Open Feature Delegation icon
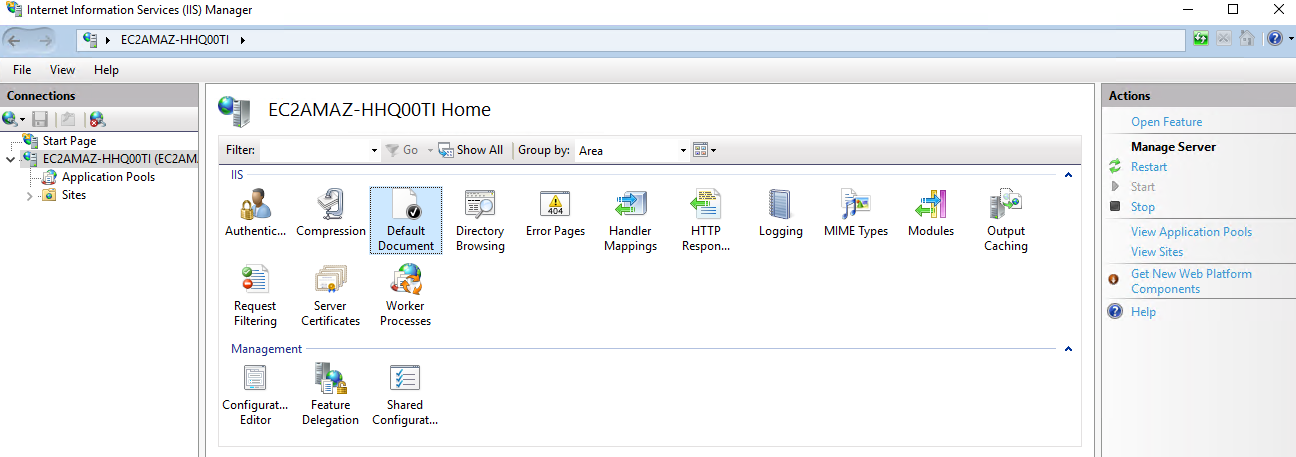 point(330,395)
